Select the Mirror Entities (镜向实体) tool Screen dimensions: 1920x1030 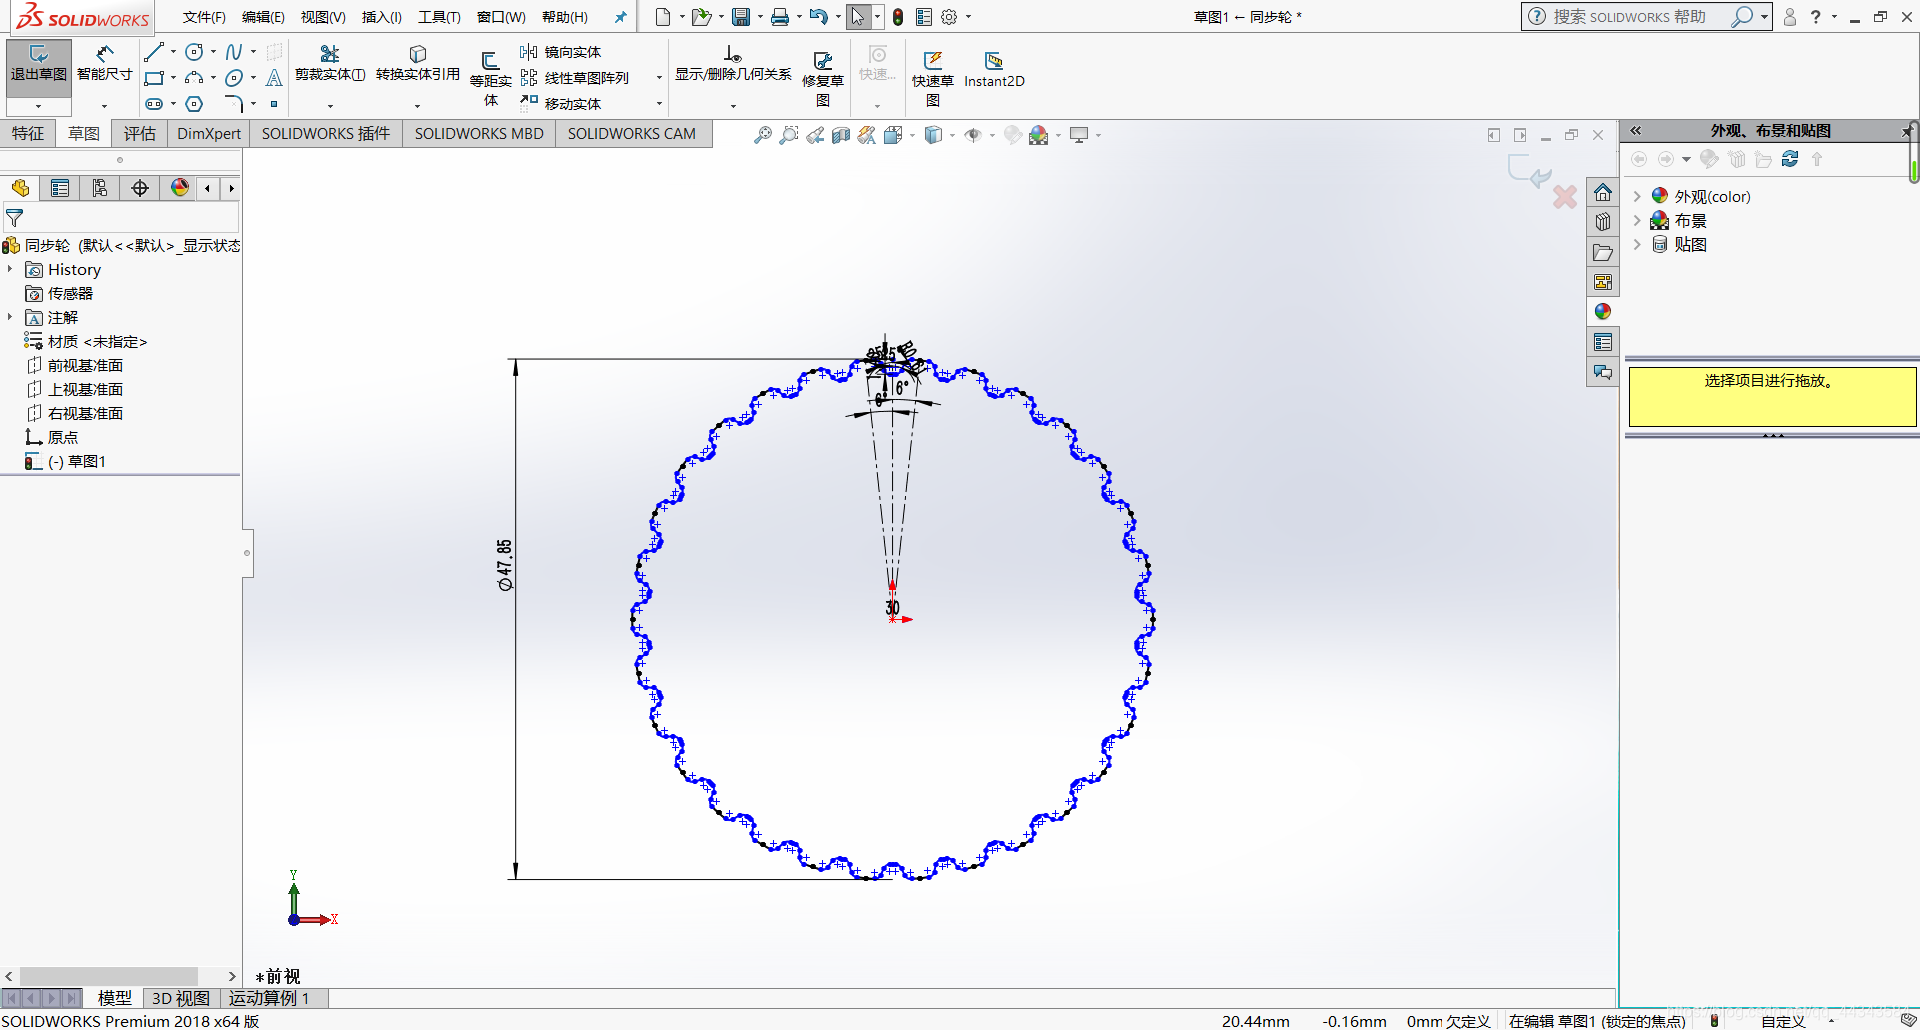point(561,52)
